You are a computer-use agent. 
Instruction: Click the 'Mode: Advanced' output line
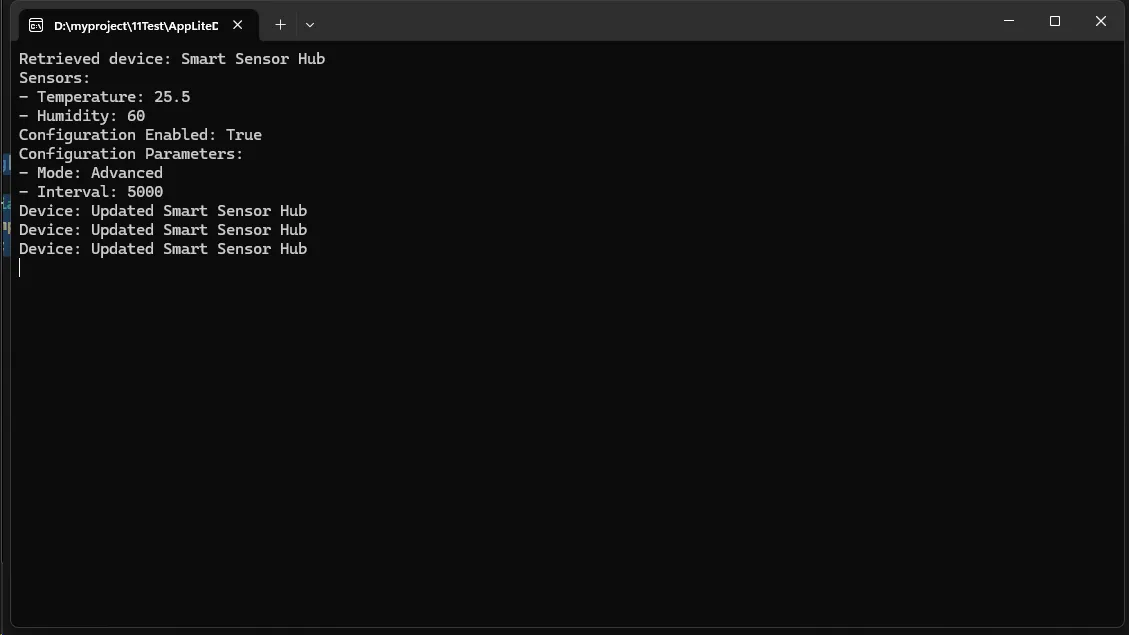tap(91, 173)
